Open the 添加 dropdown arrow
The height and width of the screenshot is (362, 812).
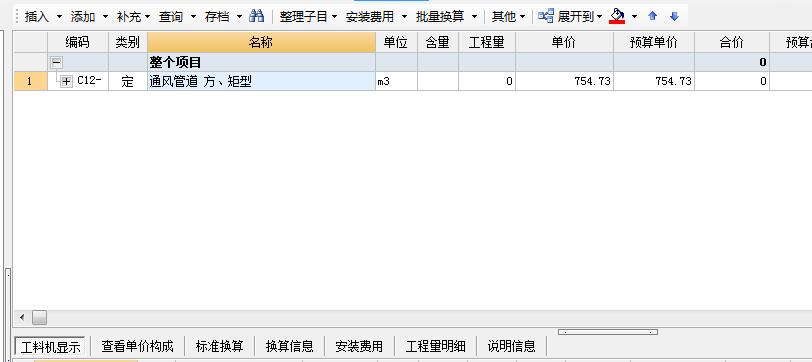click(x=105, y=17)
